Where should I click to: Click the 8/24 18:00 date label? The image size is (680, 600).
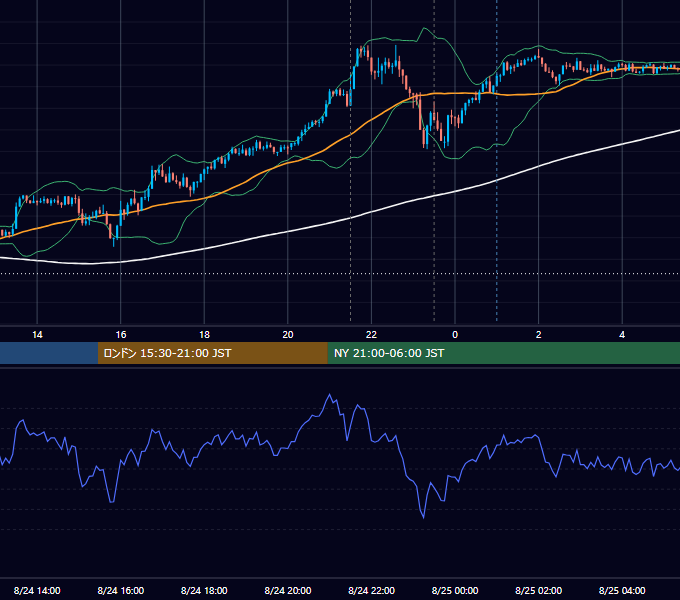[204, 590]
